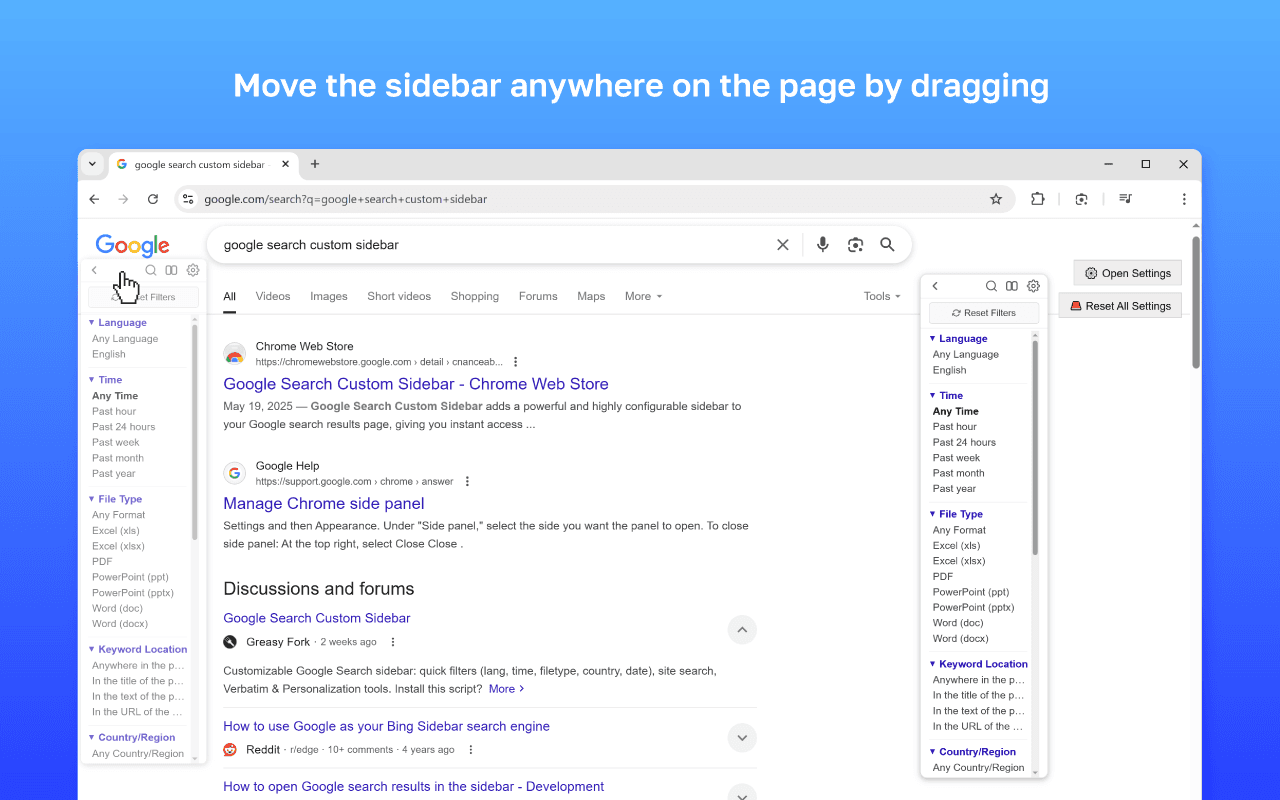Open the Chrome extensions puzzle icon
Screen dimensions: 1280x800
pyautogui.click(x=1038, y=199)
